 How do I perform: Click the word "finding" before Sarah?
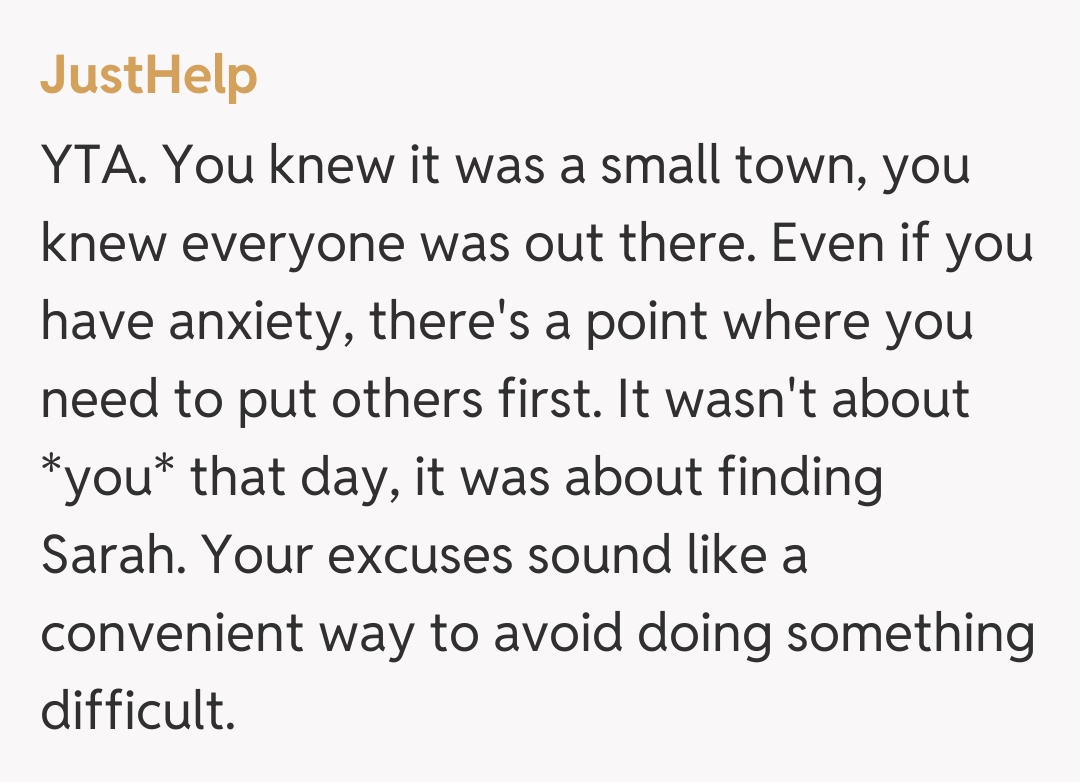[x=800, y=479]
